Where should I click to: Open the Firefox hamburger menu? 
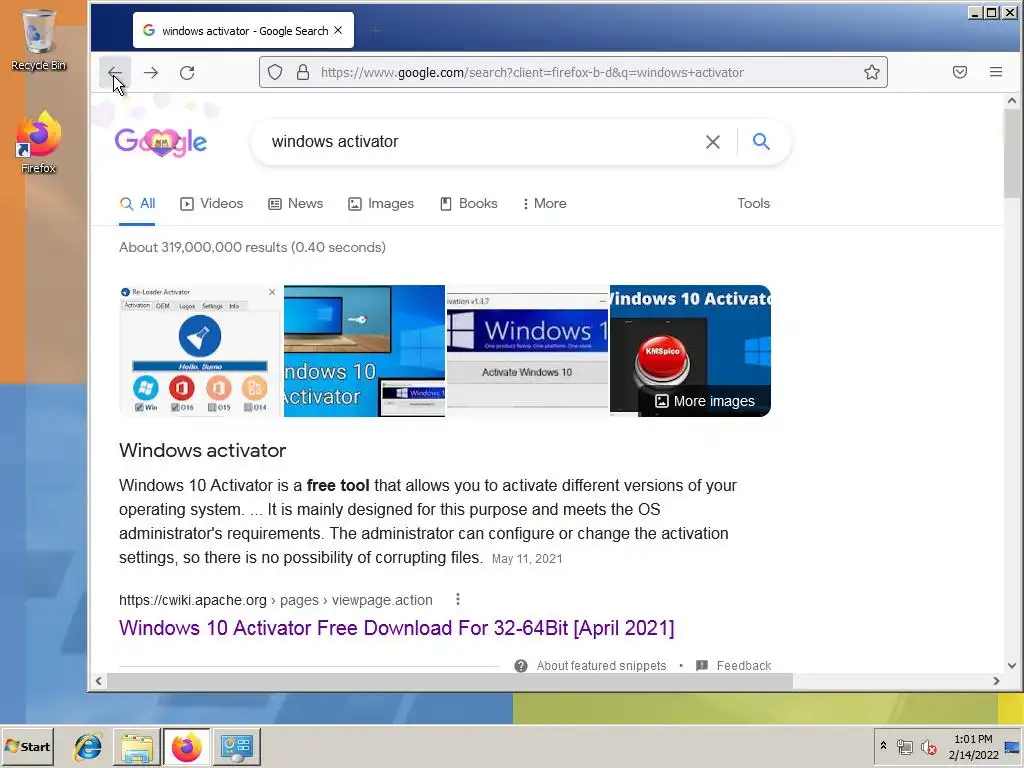(995, 72)
